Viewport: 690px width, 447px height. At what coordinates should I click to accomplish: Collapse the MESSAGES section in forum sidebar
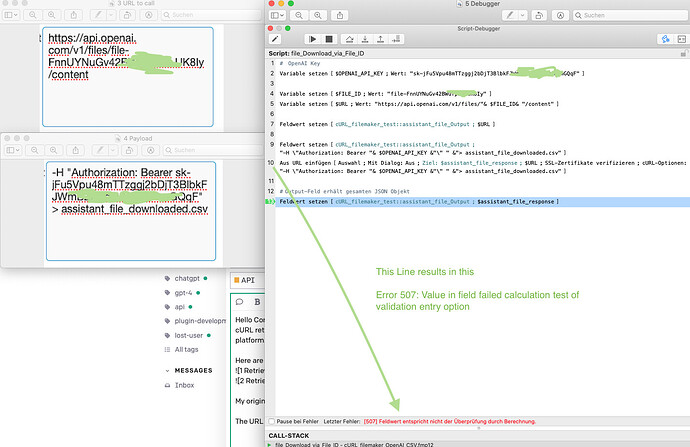click(x=167, y=370)
